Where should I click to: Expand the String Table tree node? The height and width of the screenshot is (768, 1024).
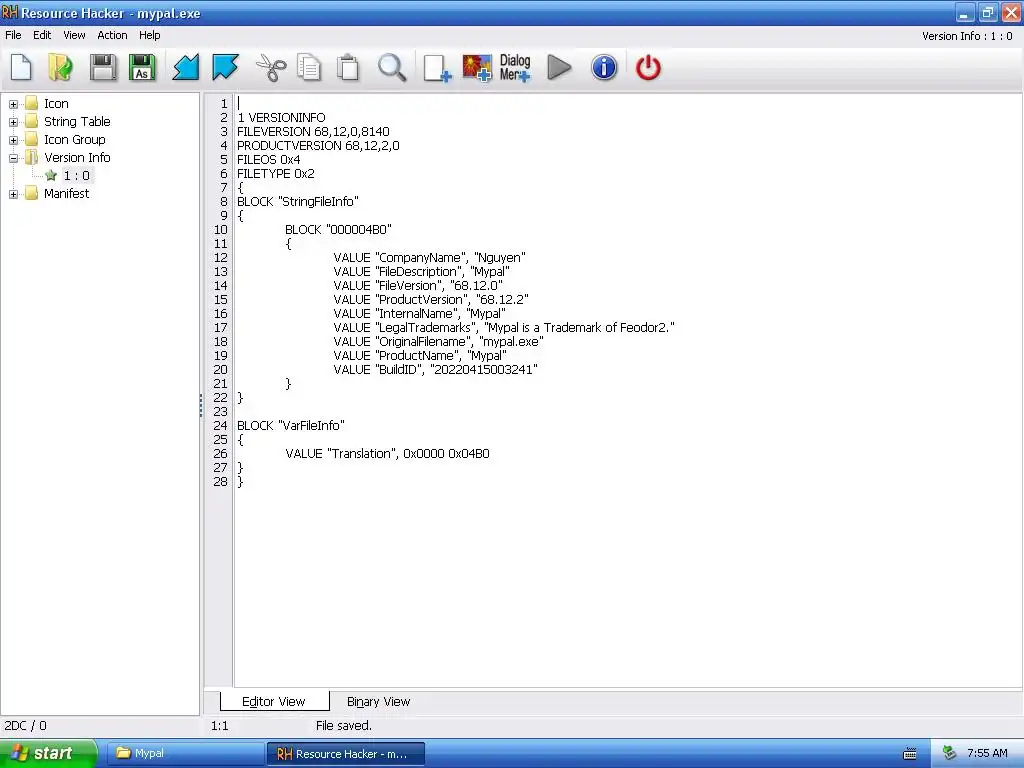(x=13, y=122)
